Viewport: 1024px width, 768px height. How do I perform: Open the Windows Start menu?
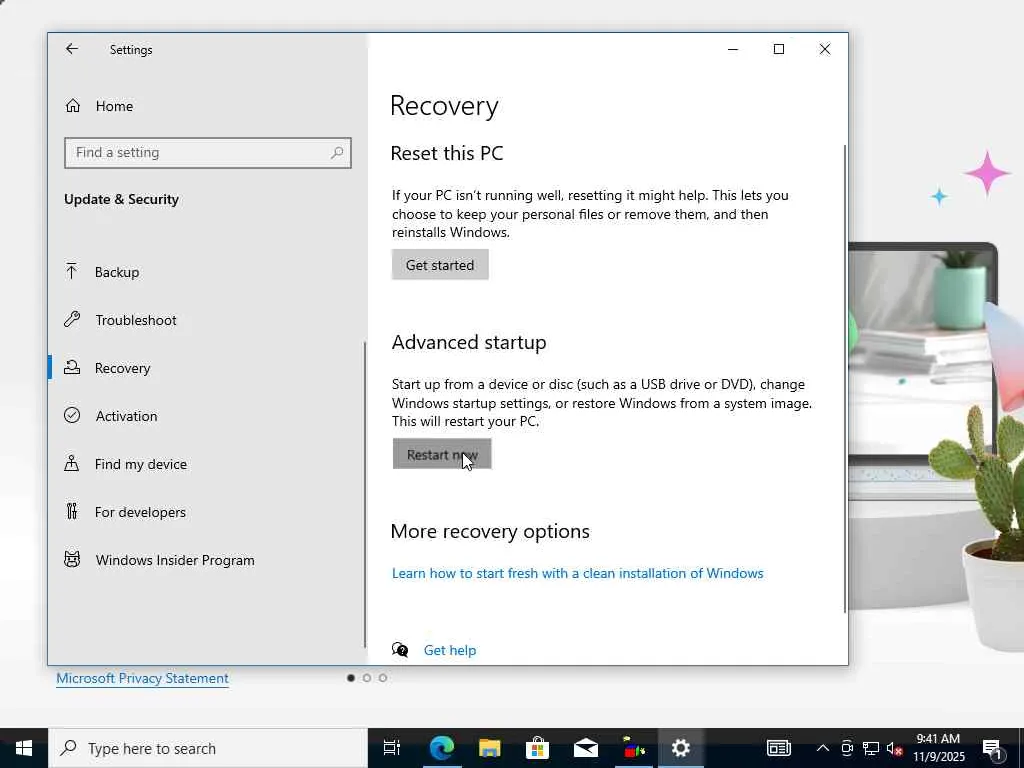(x=24, y=748)
